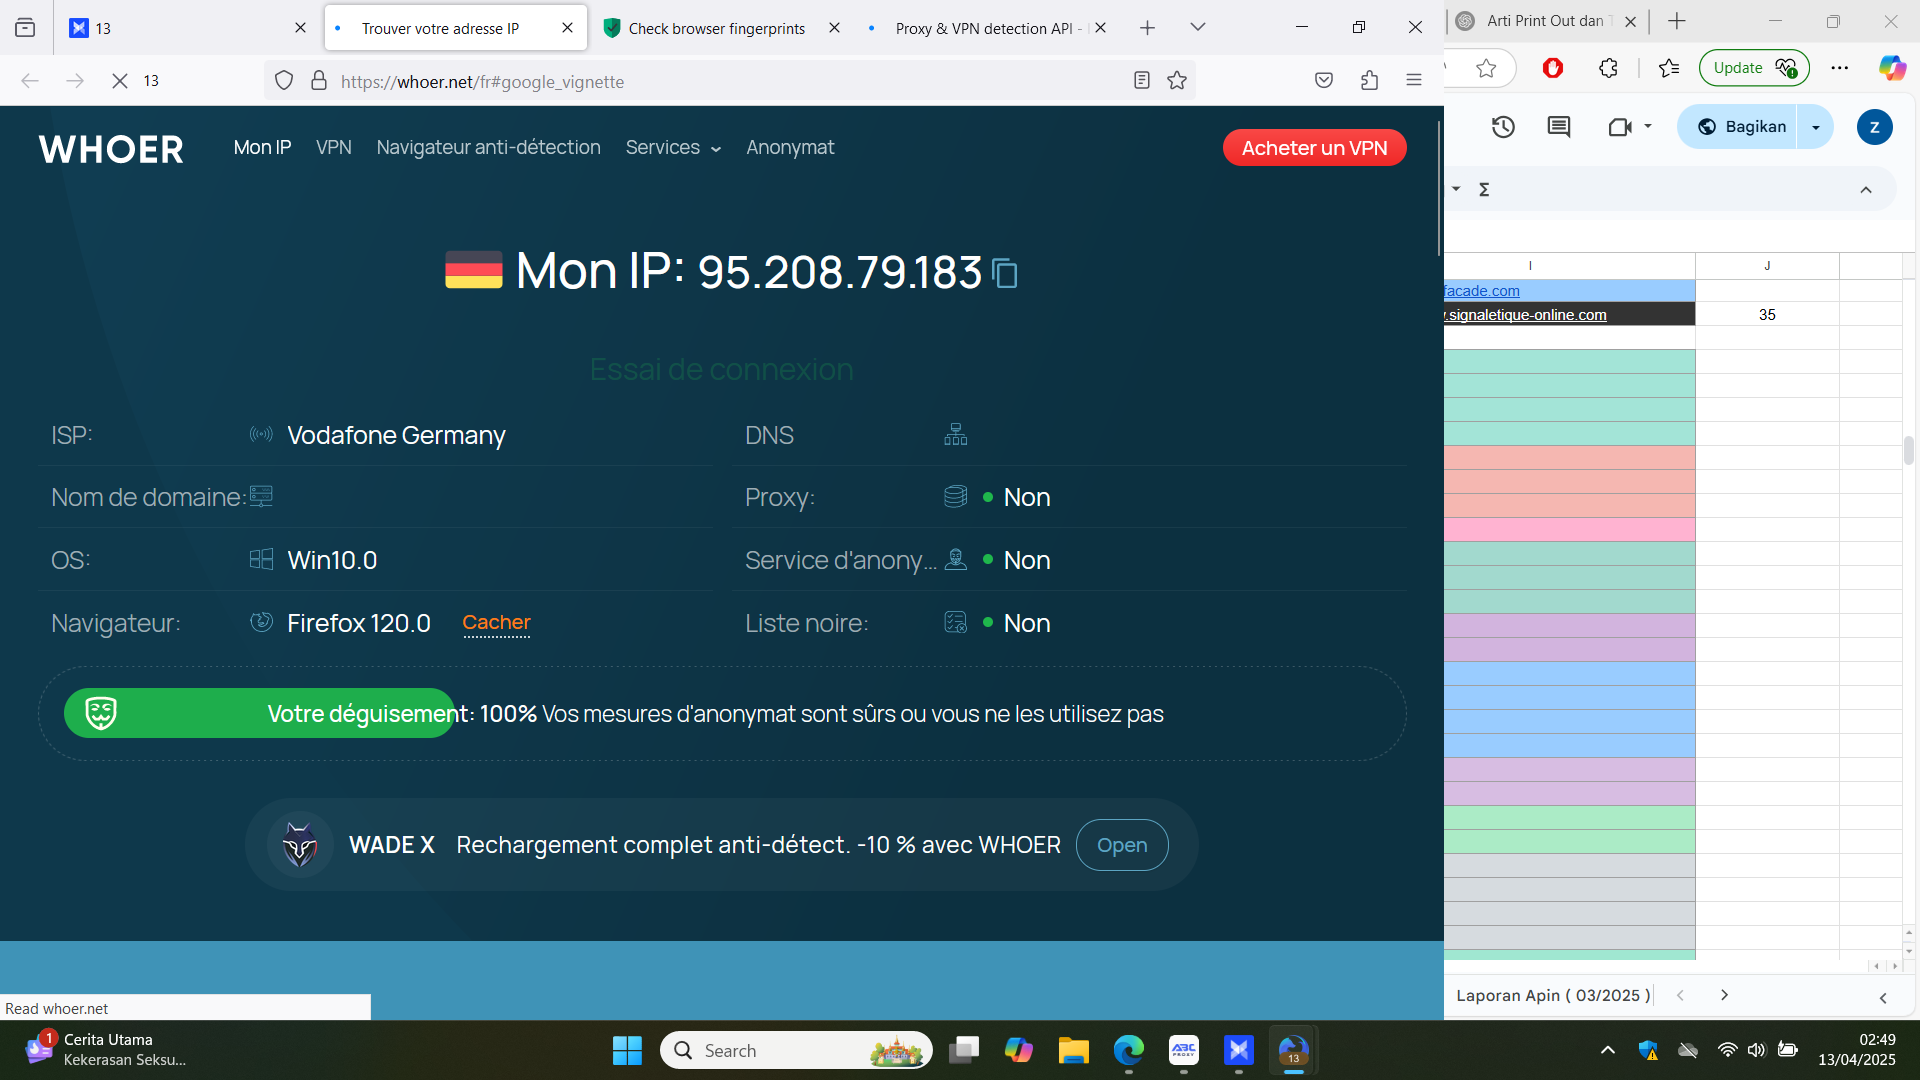Open the Mon IP menu item
This screenshot has width=1920, height=1080.
tap(262, 148)
